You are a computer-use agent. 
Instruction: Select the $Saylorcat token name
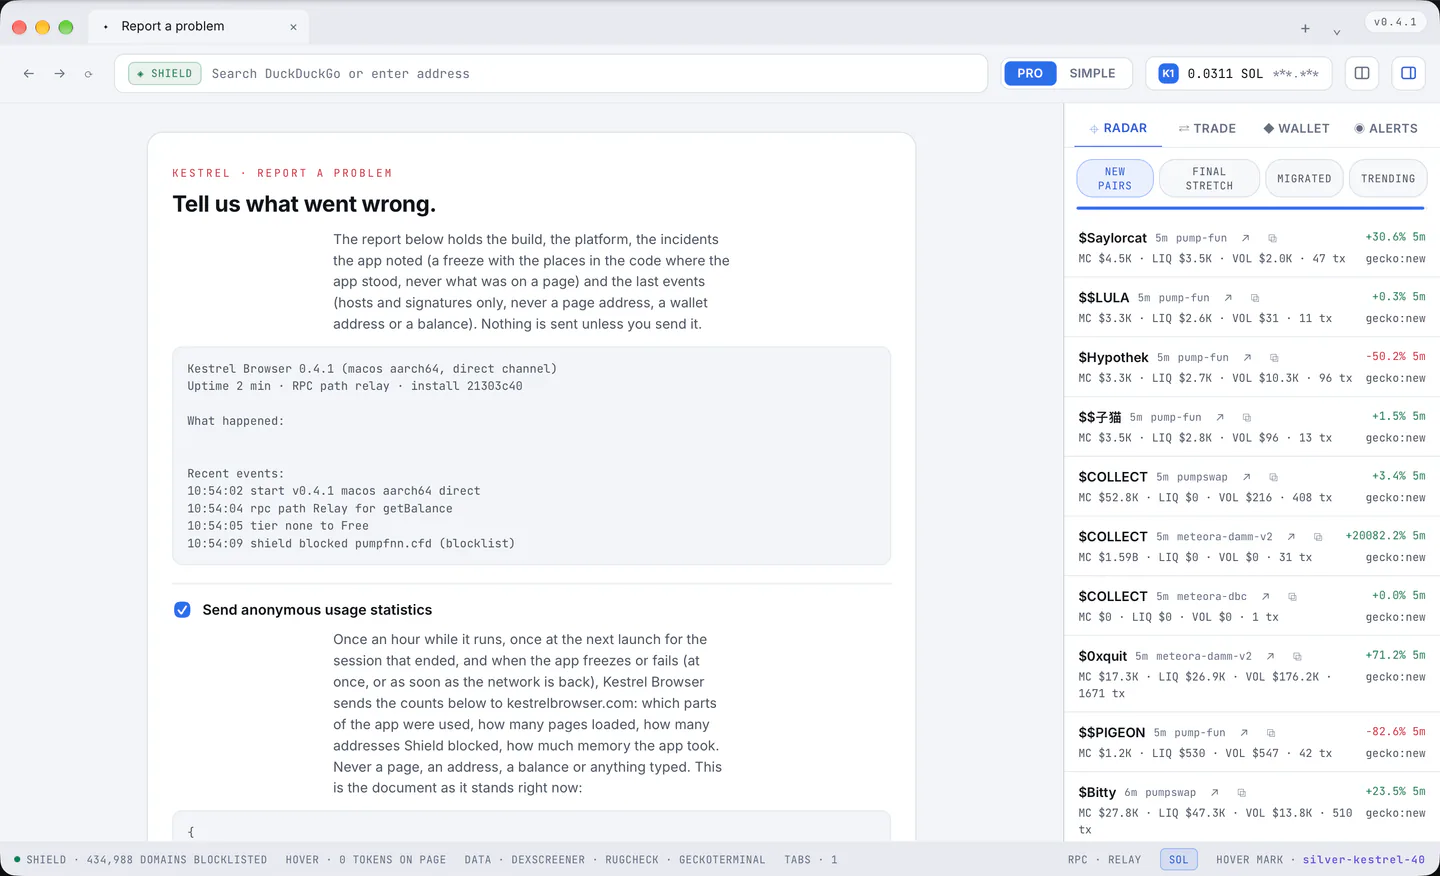point(1112,238)
